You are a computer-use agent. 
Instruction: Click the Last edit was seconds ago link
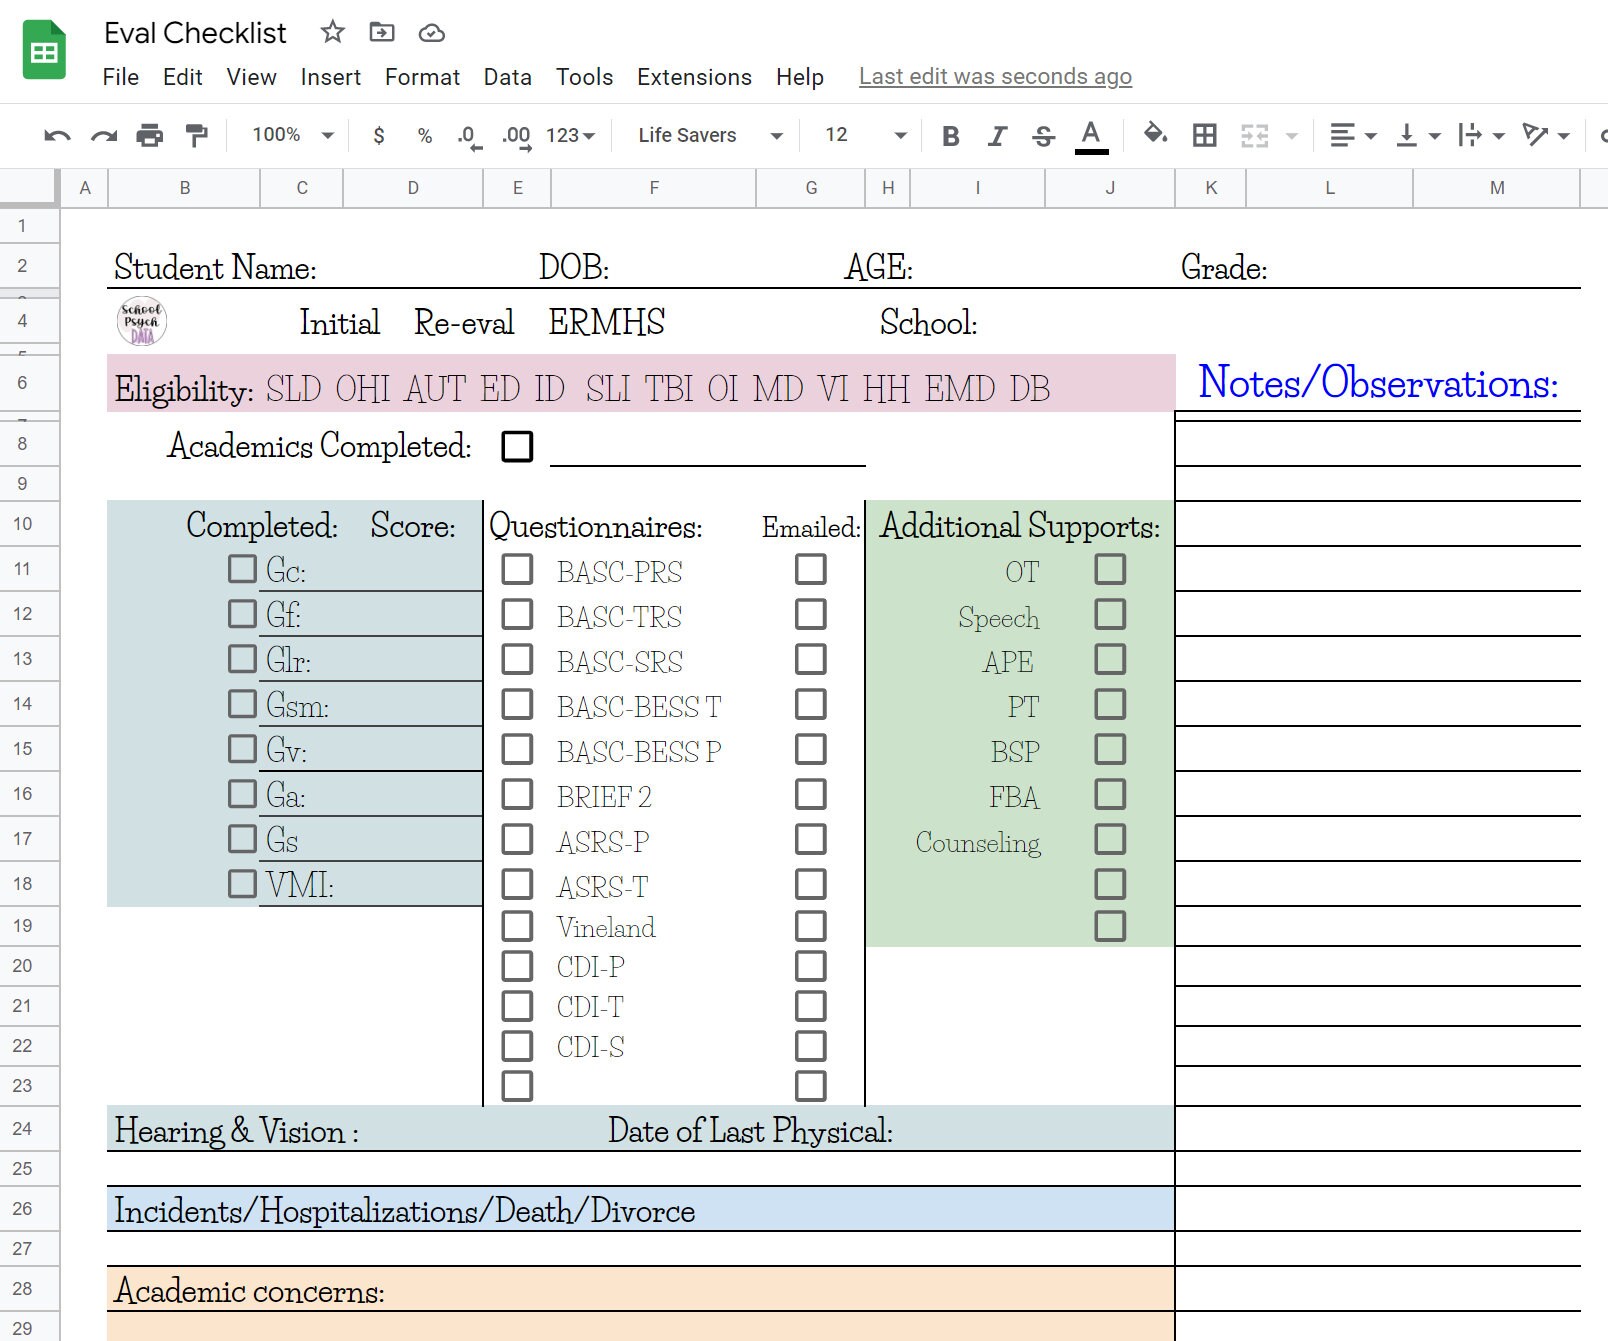coord(995,76)
